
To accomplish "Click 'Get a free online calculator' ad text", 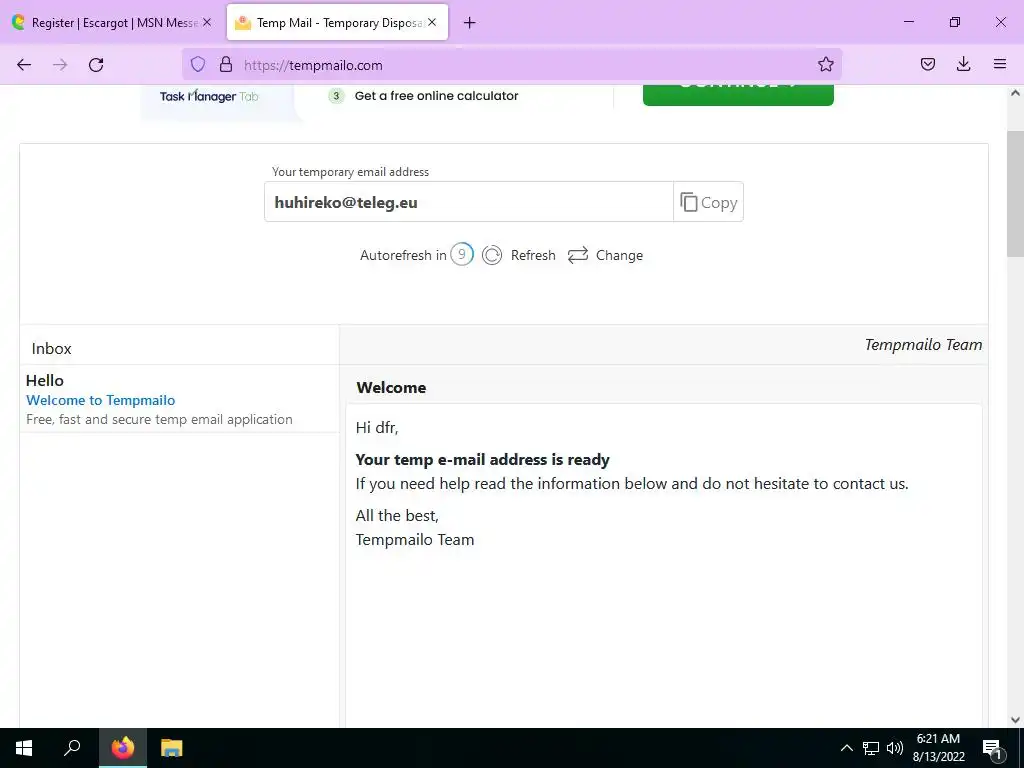I will 436,96.
